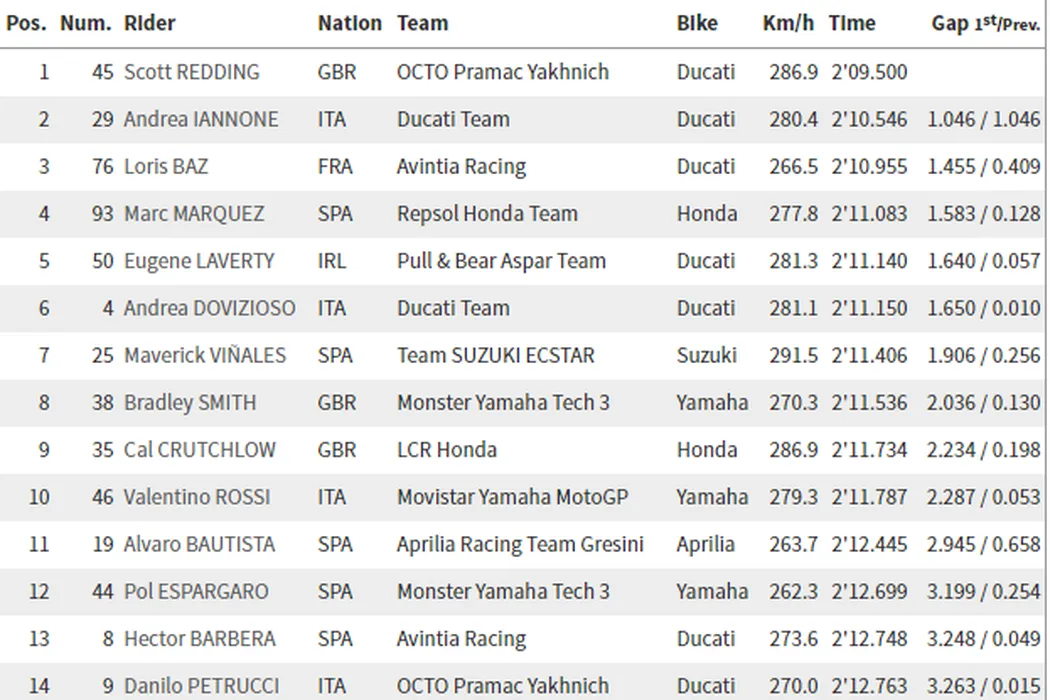Select Maverick VIÑALES rider name
Screen dimensions: 1050x700
204,355
